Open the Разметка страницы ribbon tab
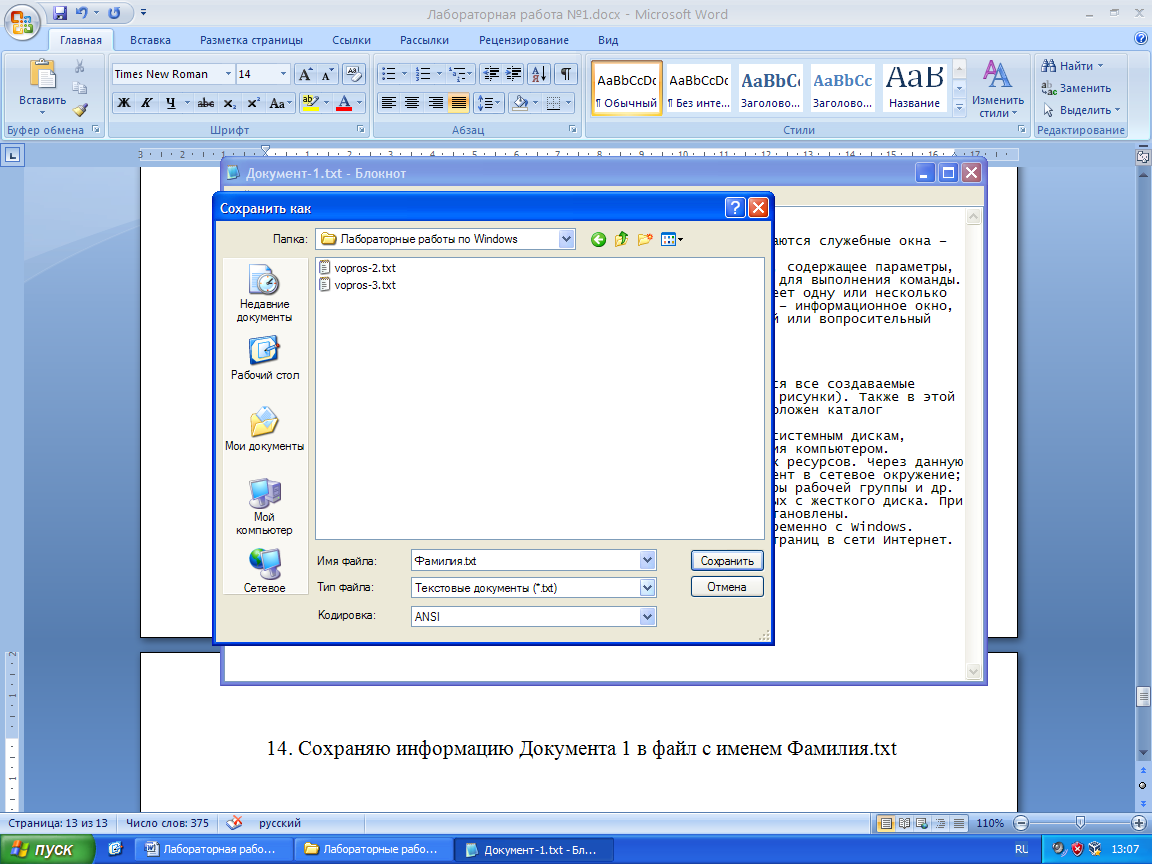The image size is (1152, 864). pyautogui.click(x=251, y=40)
